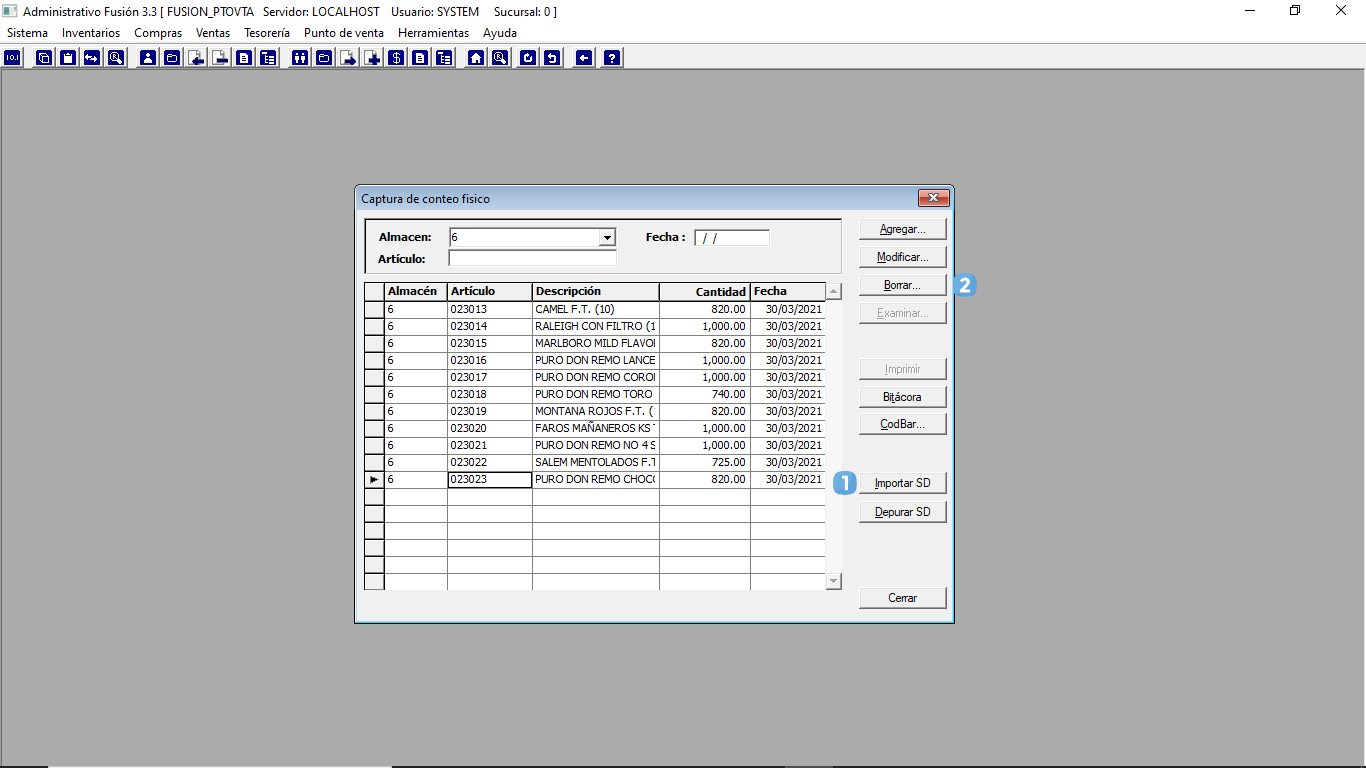Viewport: 1366px width, 768px height.
Task: Click the Importar SD button
Action: click(x=903, y=483)
